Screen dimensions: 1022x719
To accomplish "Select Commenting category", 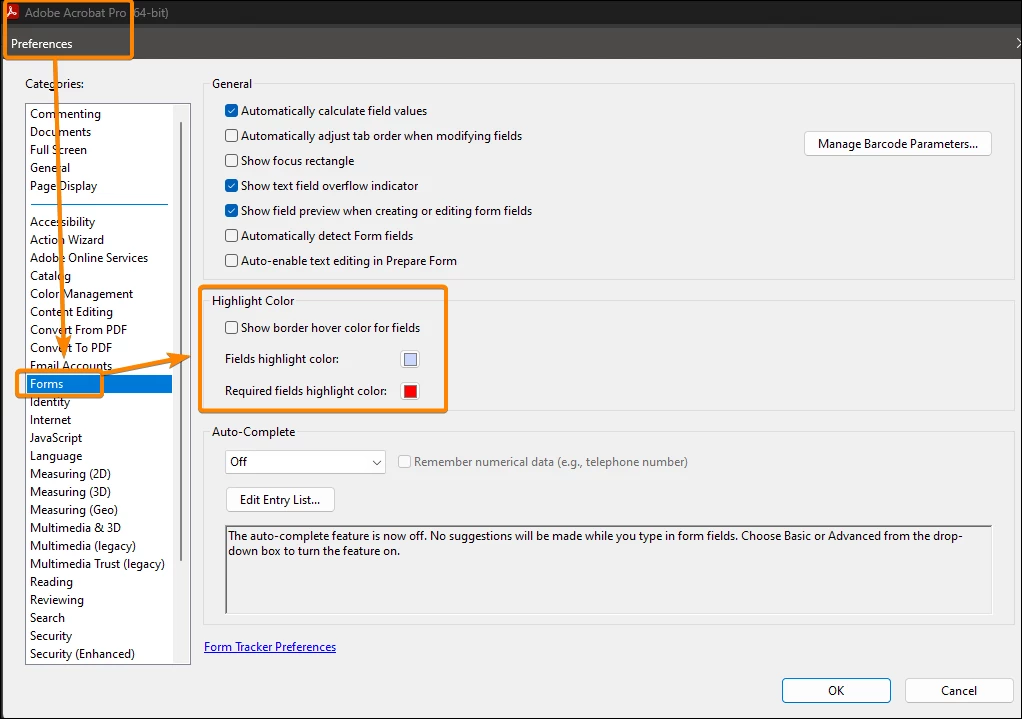I will (x=65, y=113).
